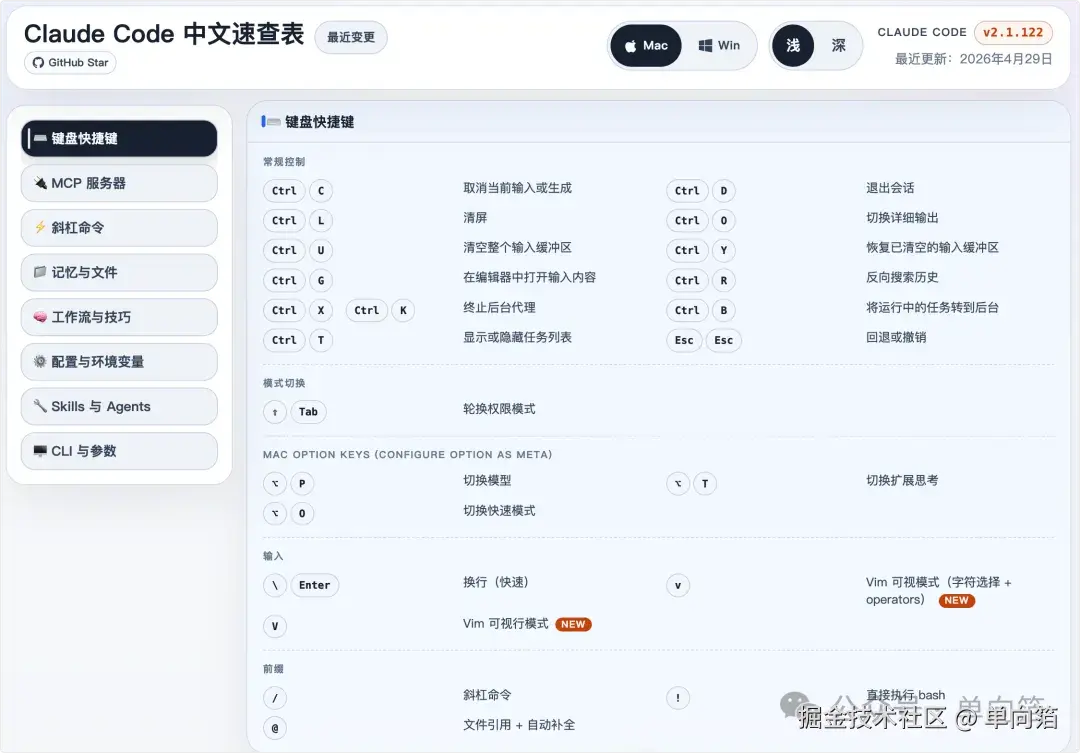Open the 配置与环境变量 sidebar section
This screenshot has width=1080, height=753.
(x=119, y=362)
